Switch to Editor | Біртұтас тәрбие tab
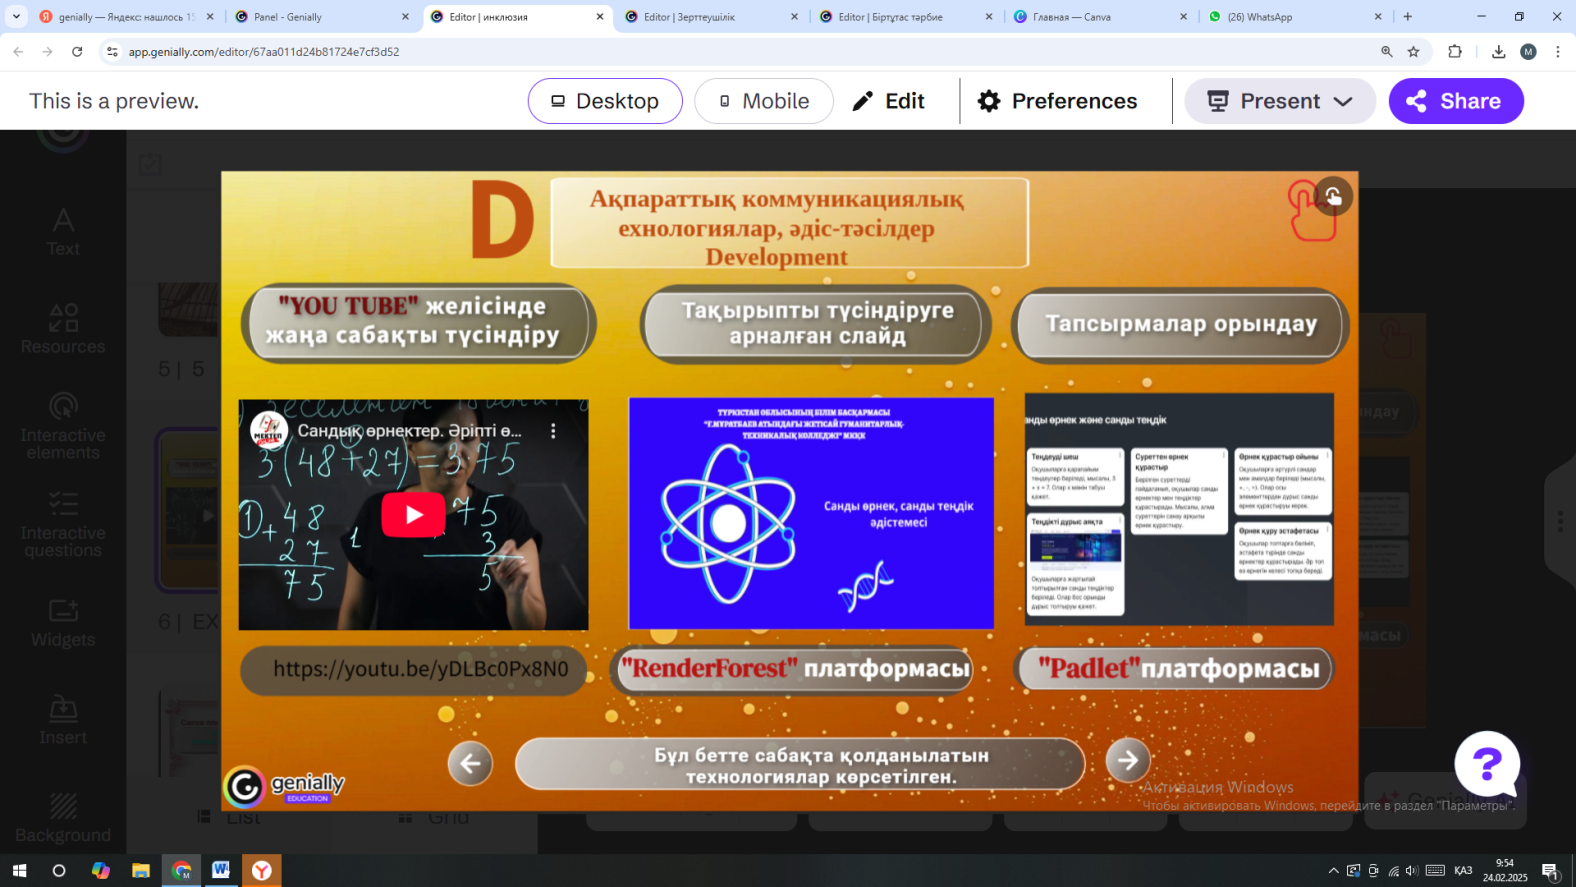Viewport: 1576px width, 887px height. [906, 17]
